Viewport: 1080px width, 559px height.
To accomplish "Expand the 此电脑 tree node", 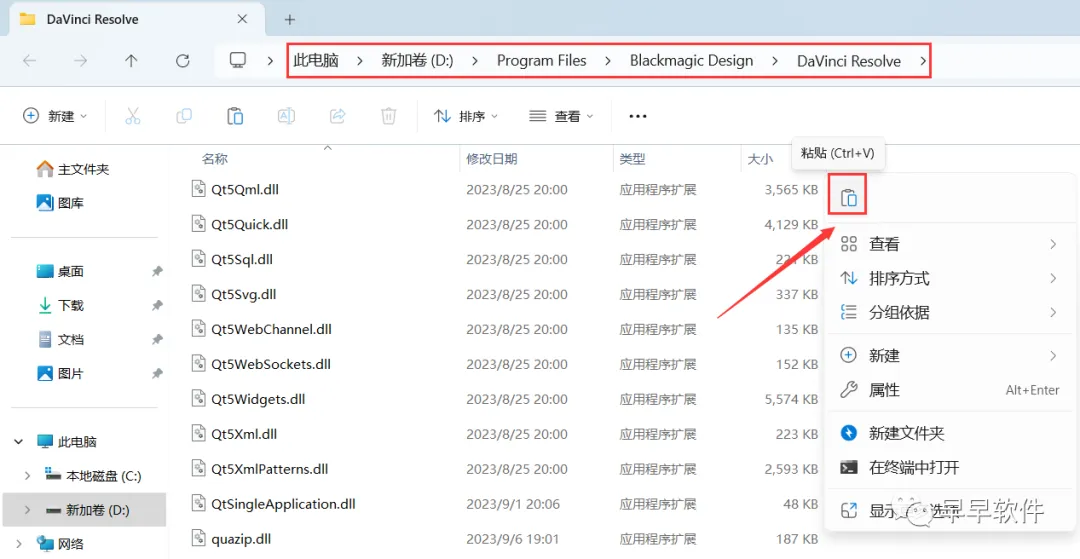I will [18, 441].
